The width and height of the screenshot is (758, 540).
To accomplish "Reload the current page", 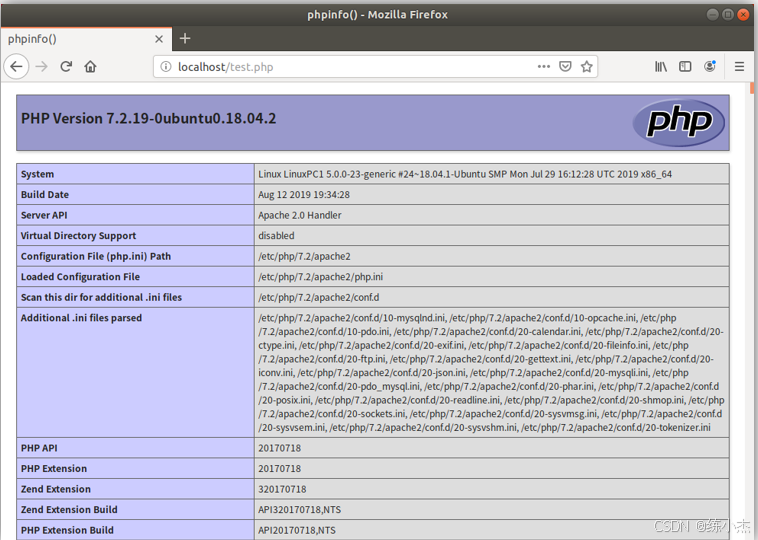I will coord(66,67).
